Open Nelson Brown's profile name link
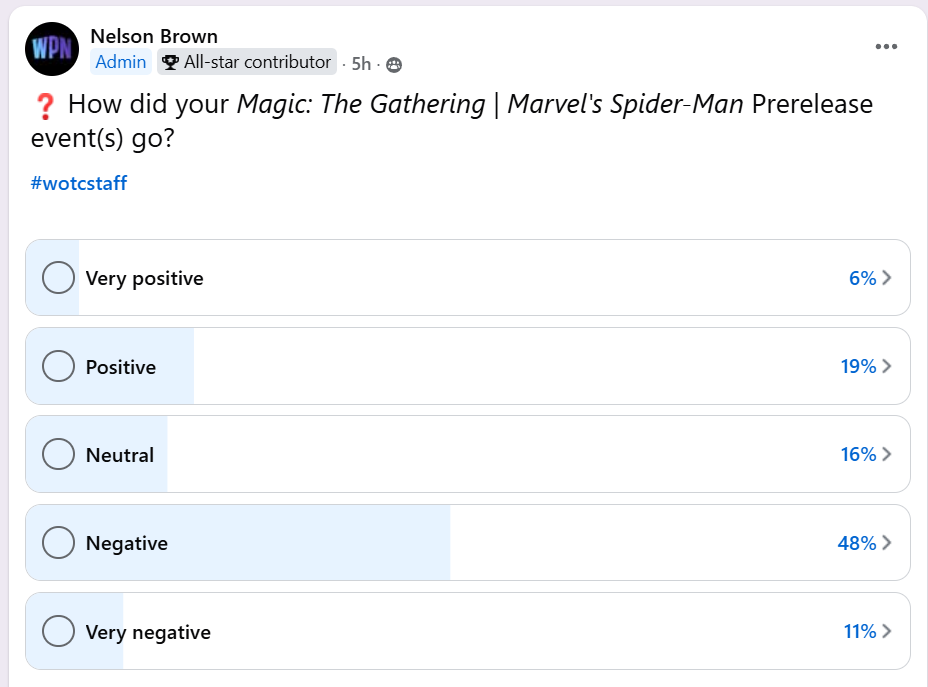 tap(154, 37)
